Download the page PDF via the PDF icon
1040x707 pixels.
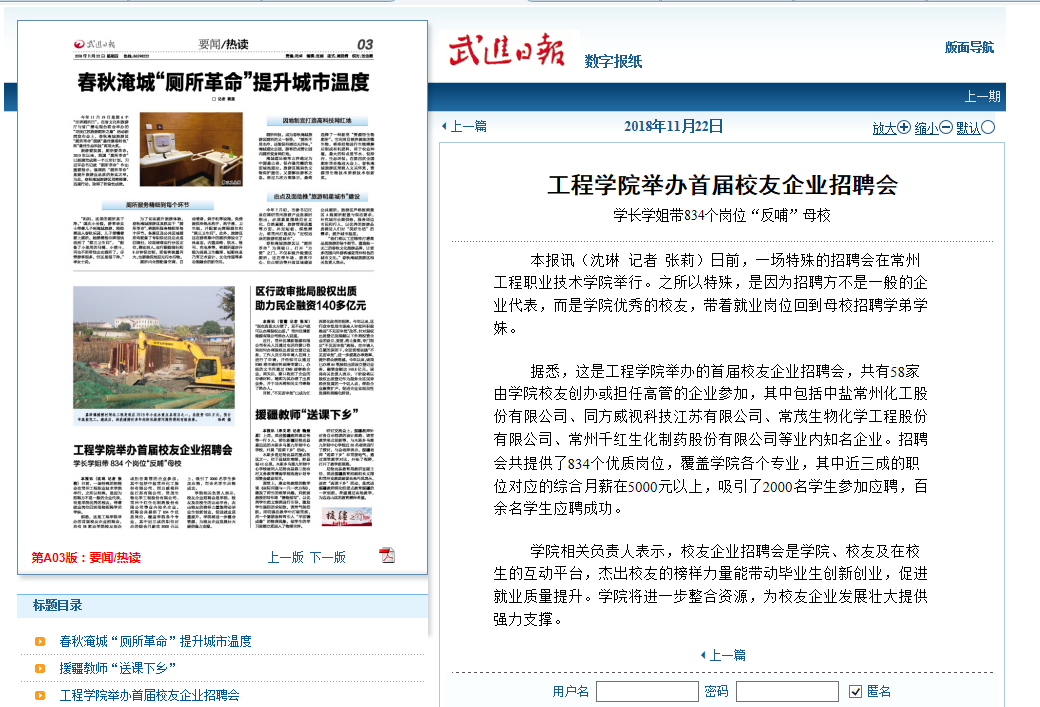387,556
